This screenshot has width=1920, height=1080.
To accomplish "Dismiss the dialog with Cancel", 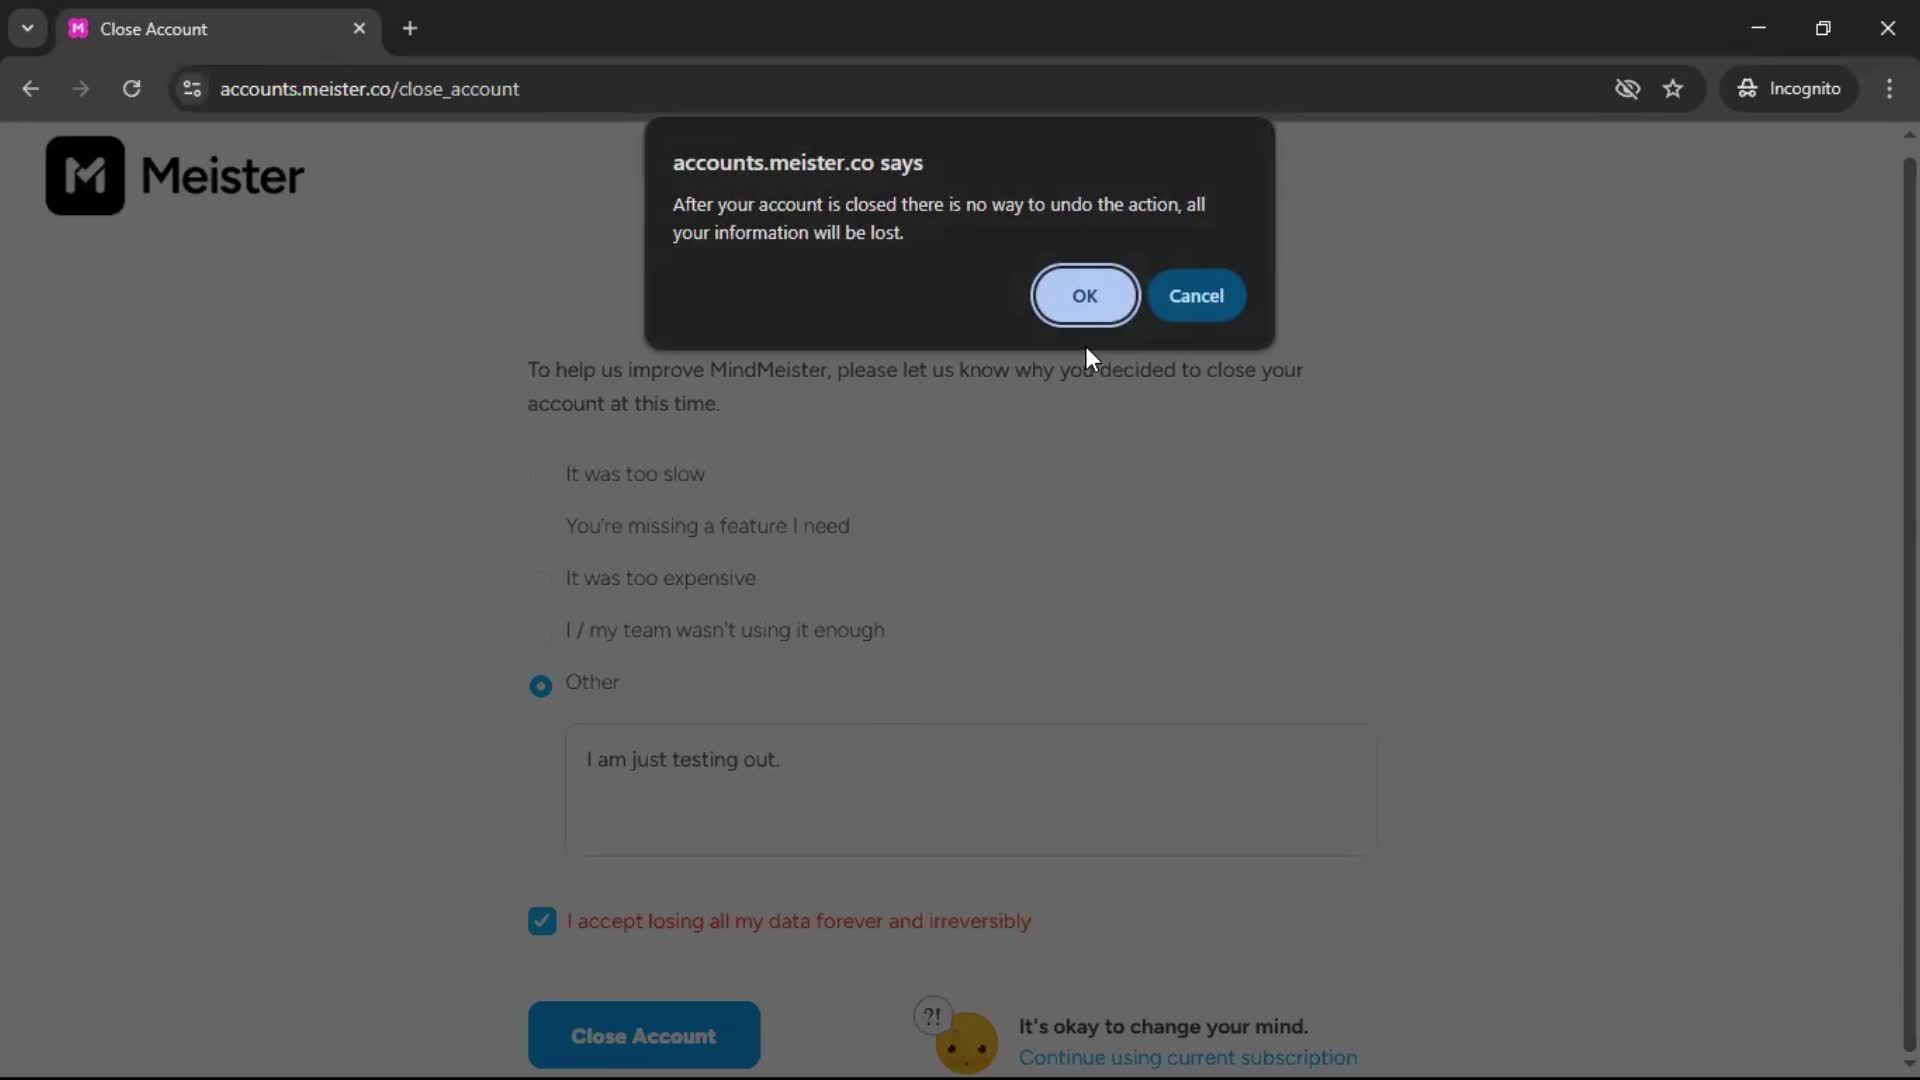I will point(1196,296).
